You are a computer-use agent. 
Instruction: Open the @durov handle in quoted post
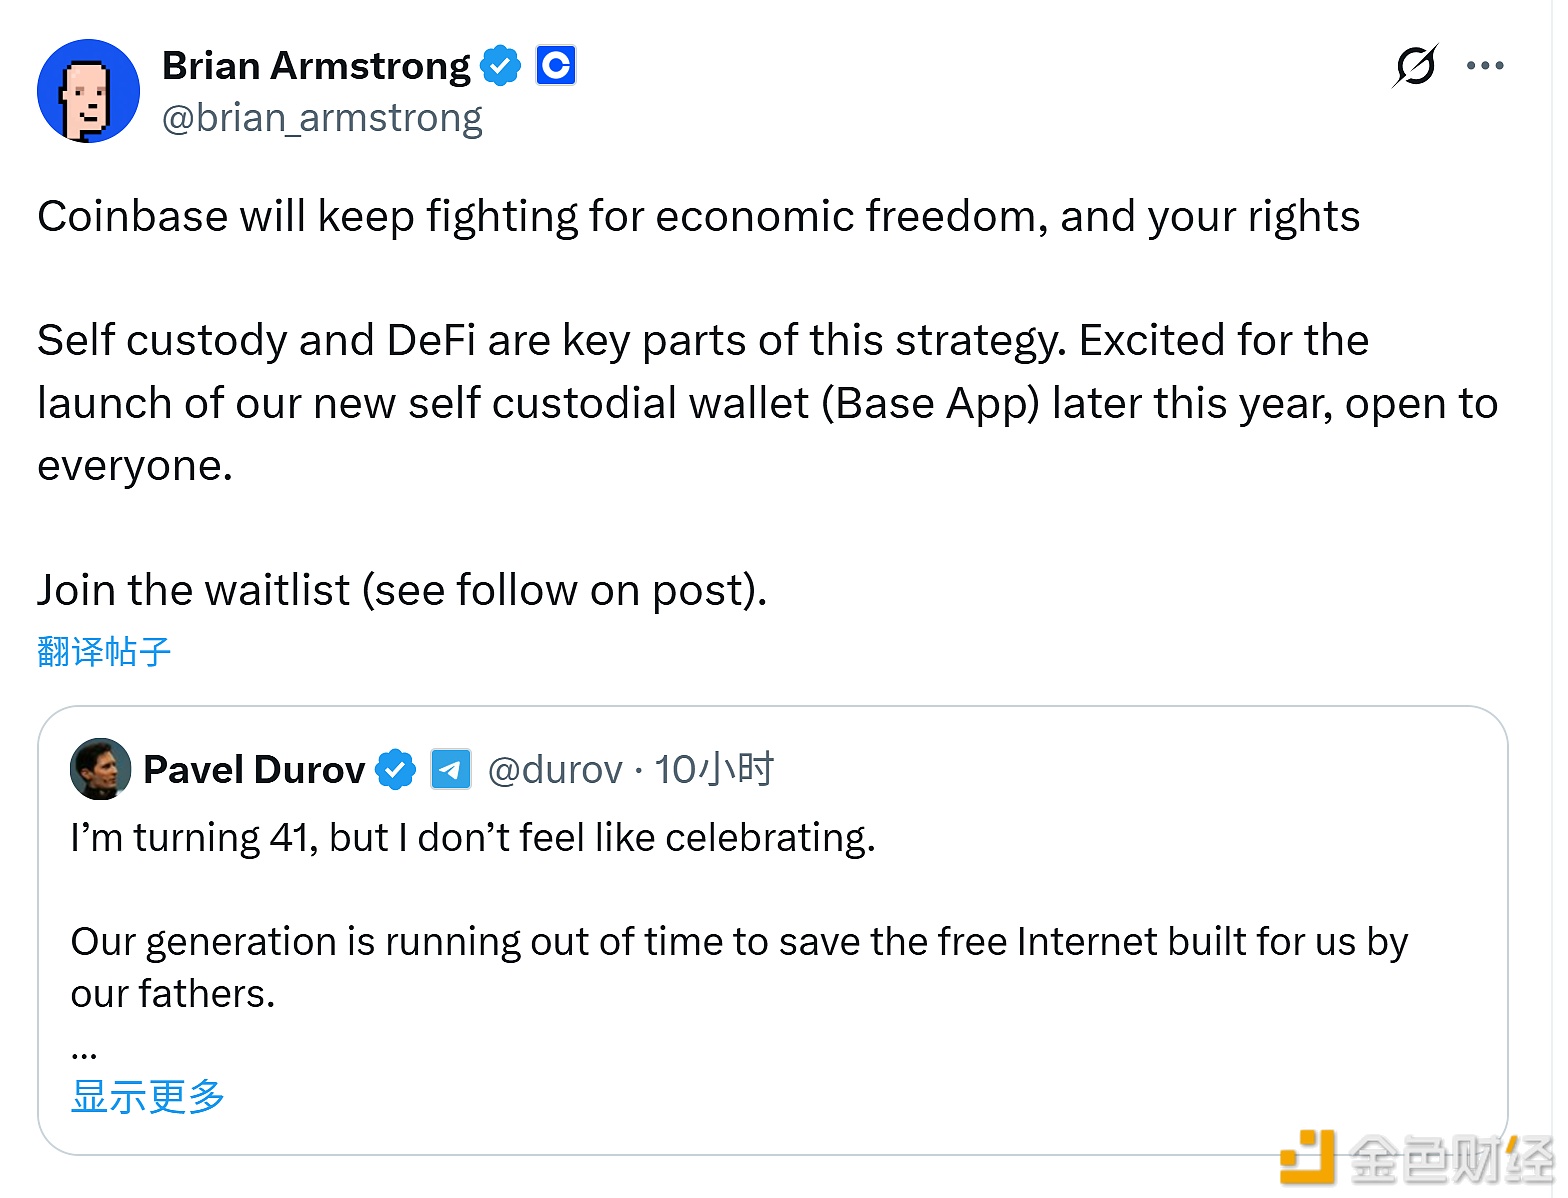pos(554,770)
